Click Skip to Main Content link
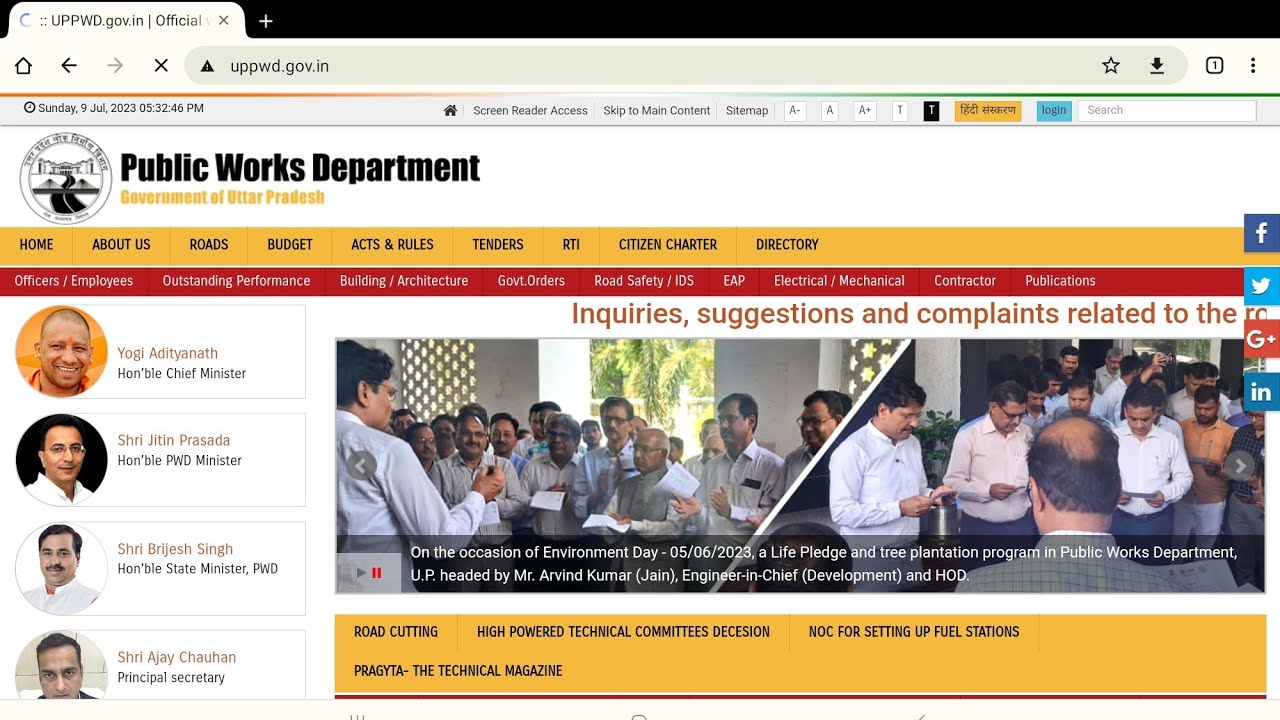This screenshot has height=720, width=1280. click(x=657, y=111)
